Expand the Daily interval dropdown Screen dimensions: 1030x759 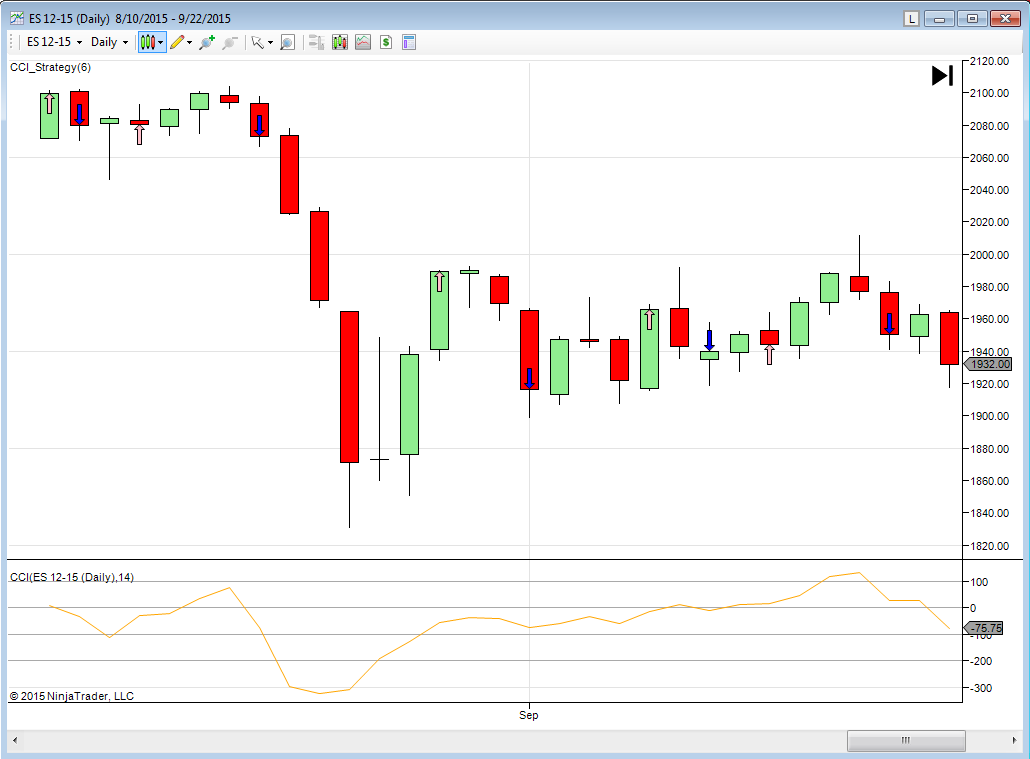coord(109,42)
